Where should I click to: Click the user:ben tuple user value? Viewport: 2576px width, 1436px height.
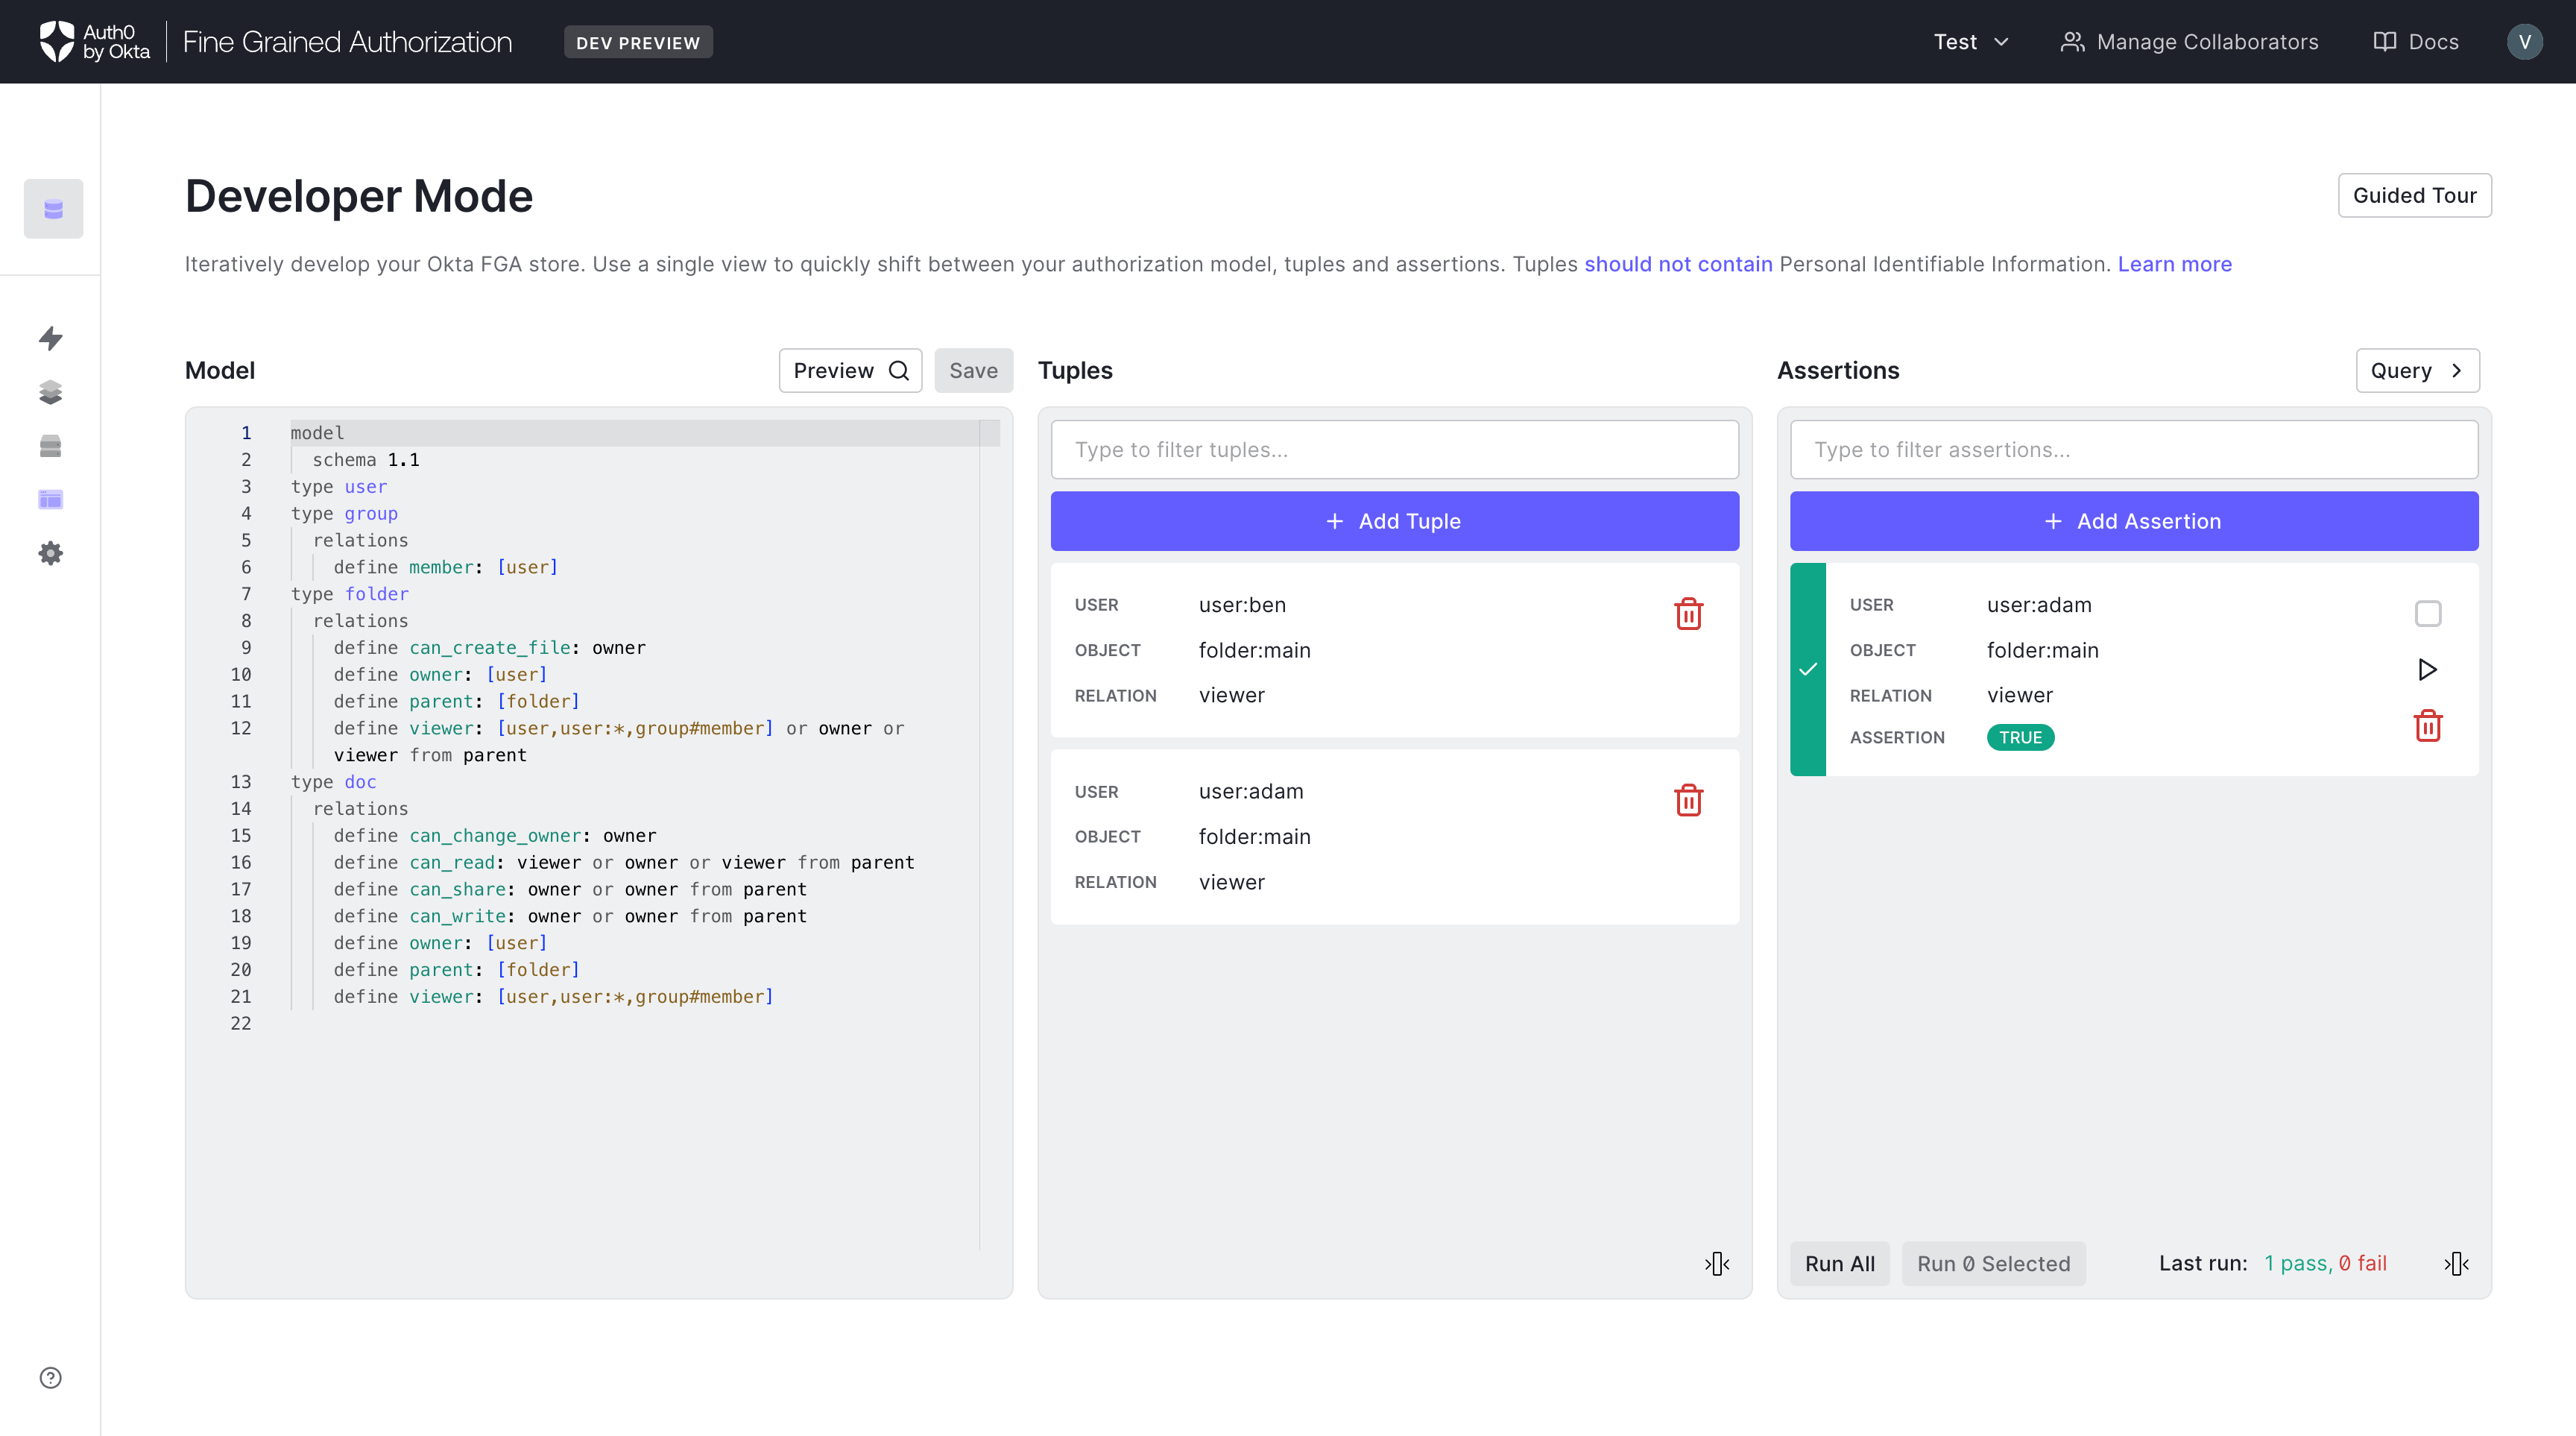pyautogui.click(x=1242, y=605)
